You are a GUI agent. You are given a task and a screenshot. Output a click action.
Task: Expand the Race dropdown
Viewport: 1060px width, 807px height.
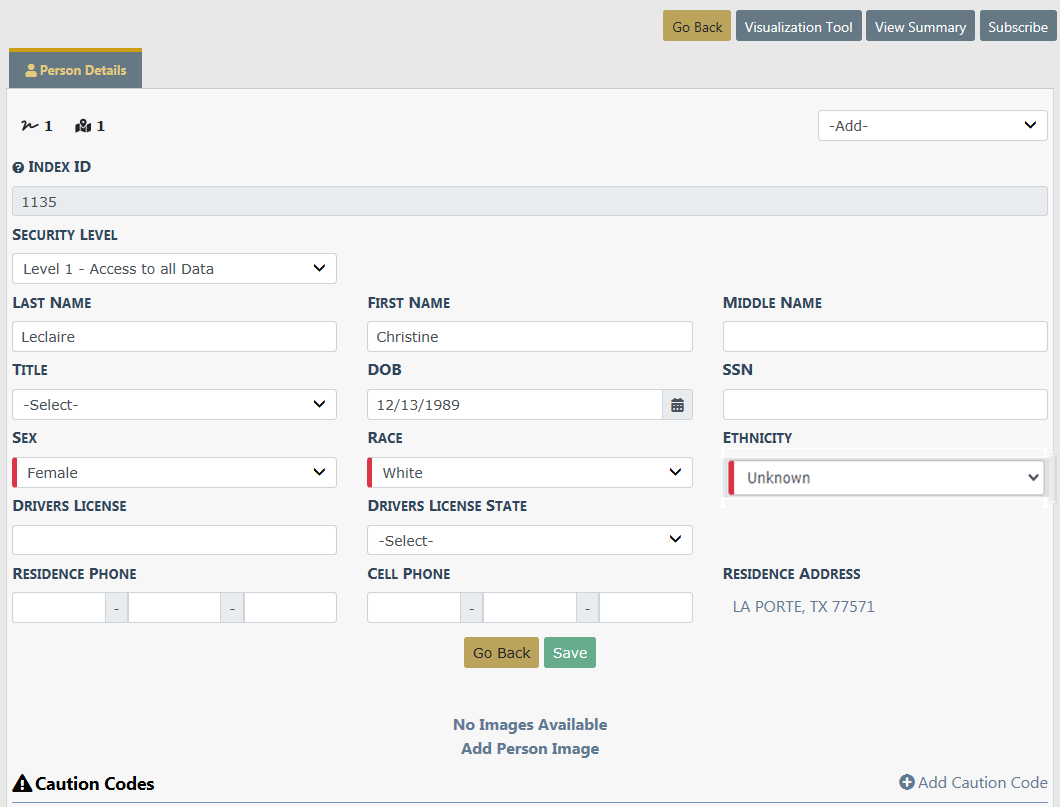click(x=529, y=473)
